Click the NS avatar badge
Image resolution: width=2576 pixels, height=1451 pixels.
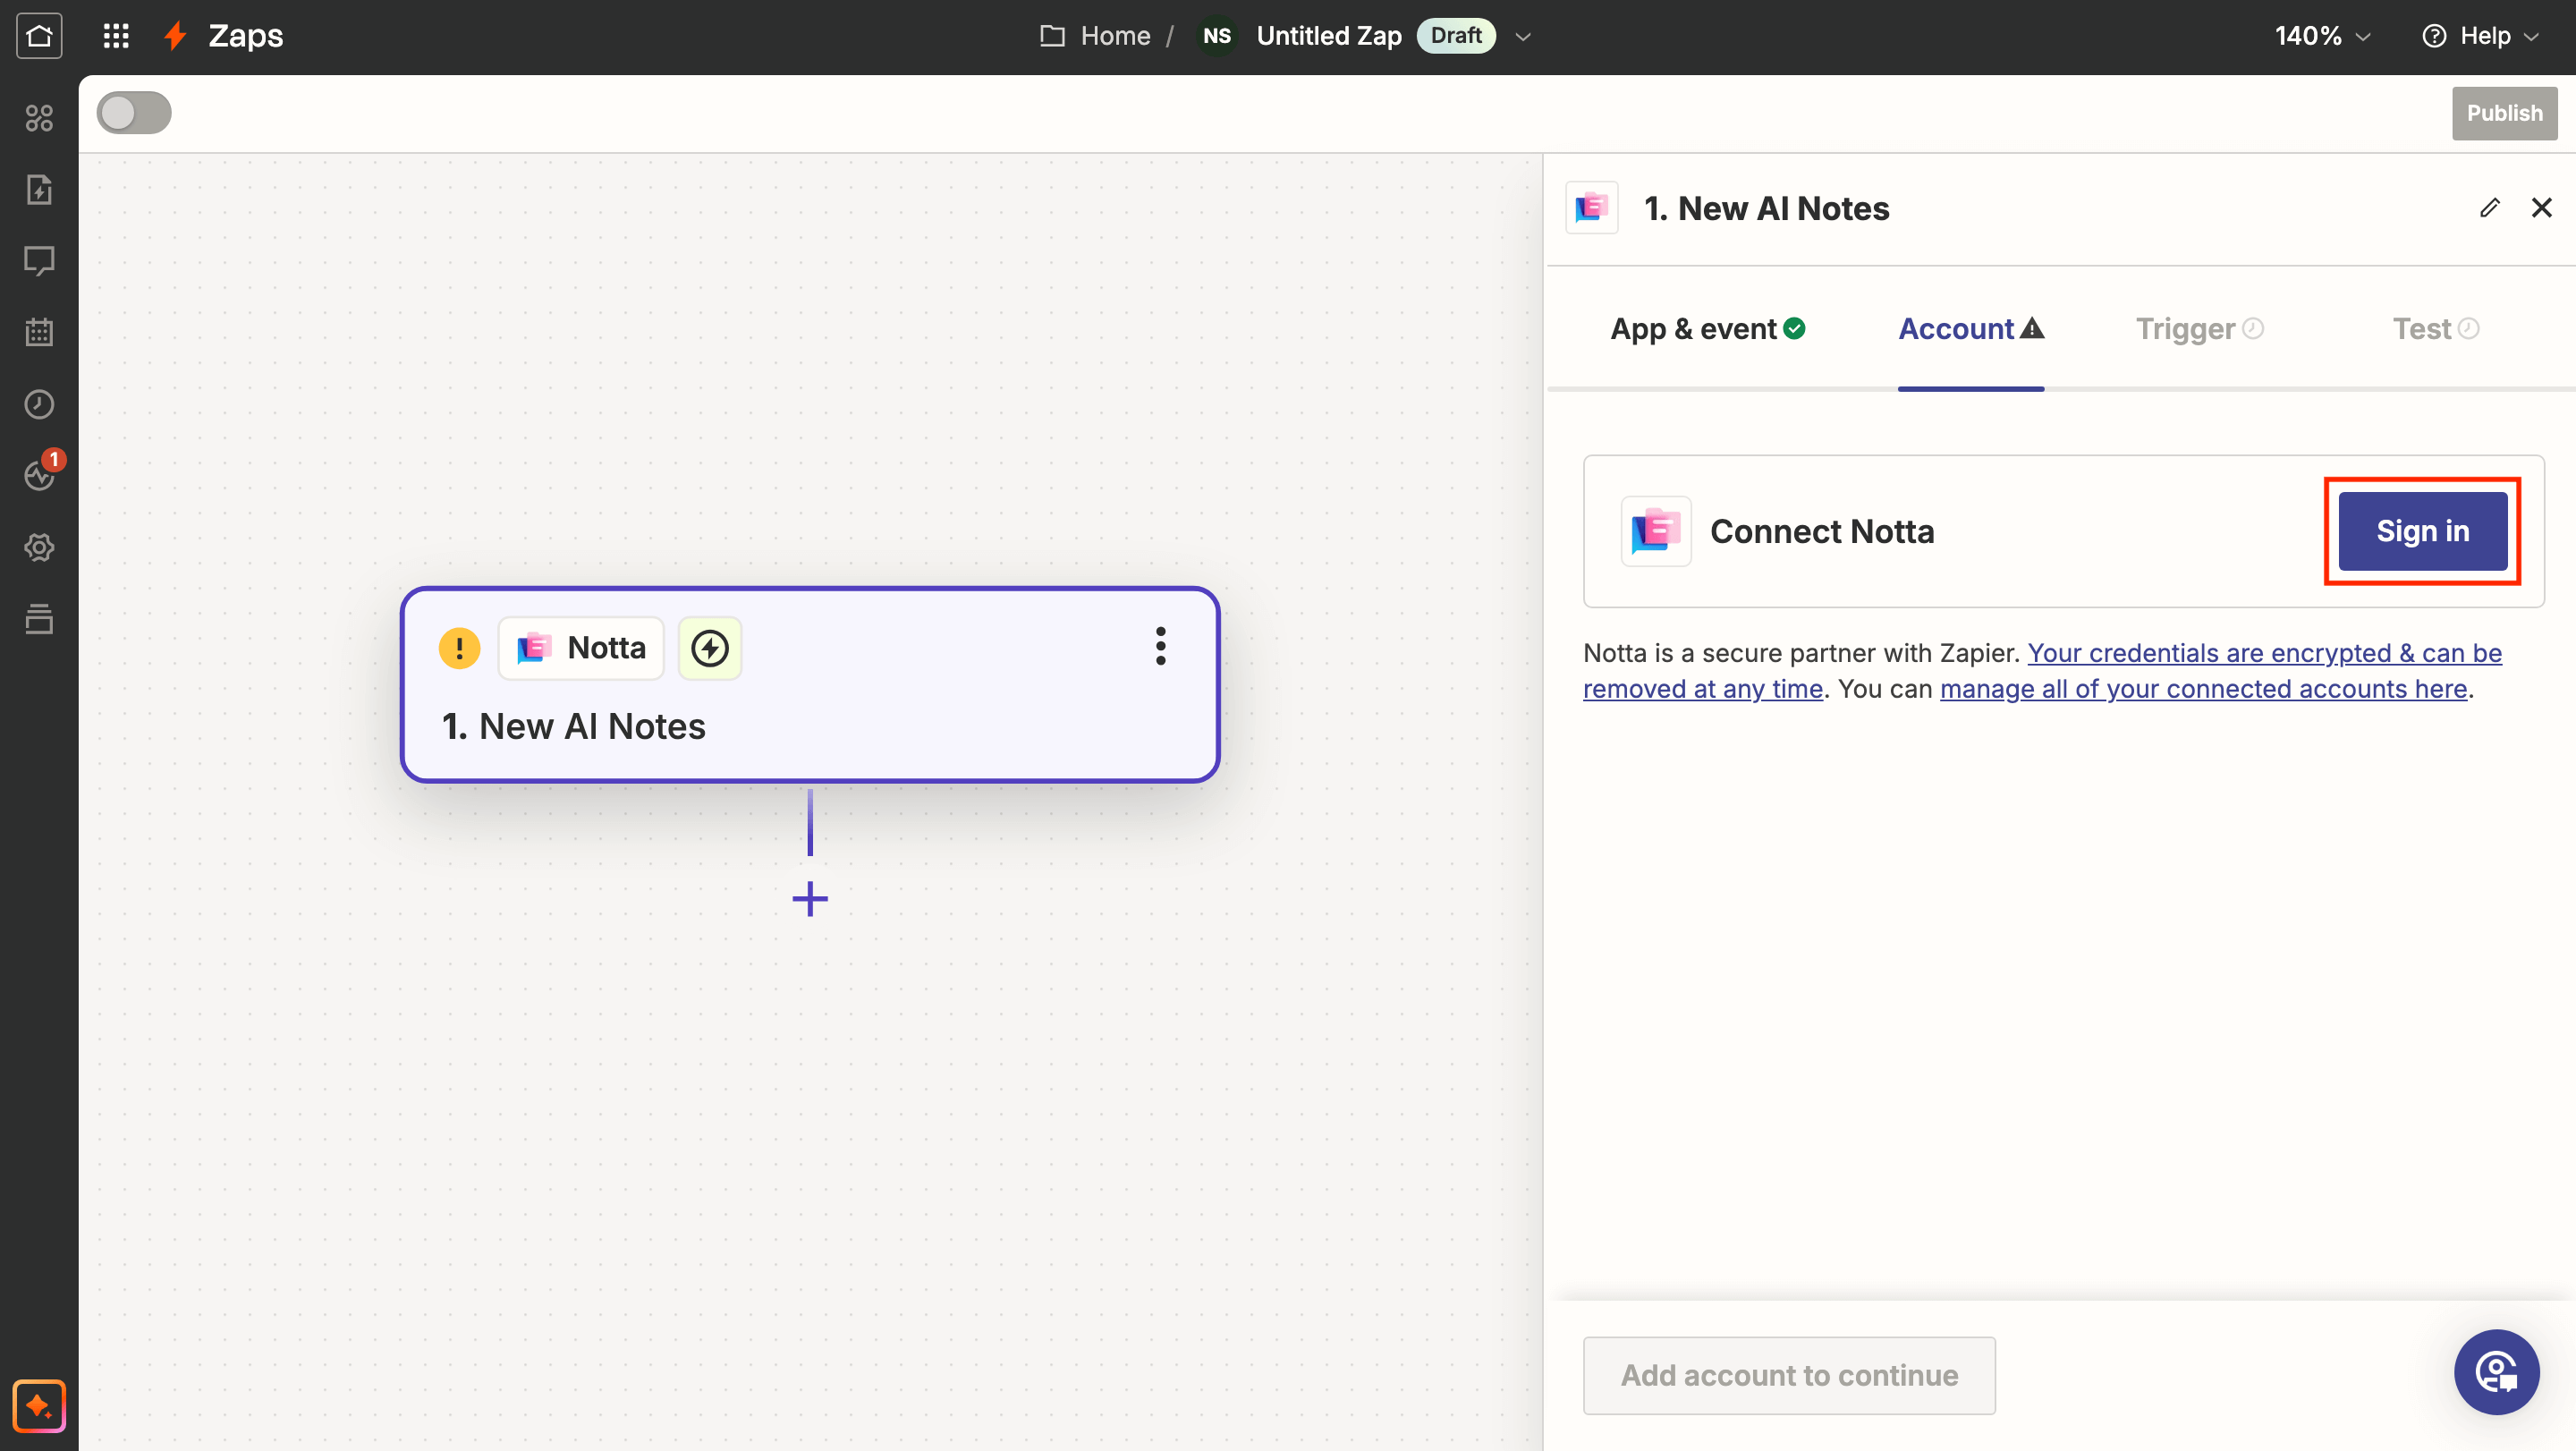pos(1217,36)
